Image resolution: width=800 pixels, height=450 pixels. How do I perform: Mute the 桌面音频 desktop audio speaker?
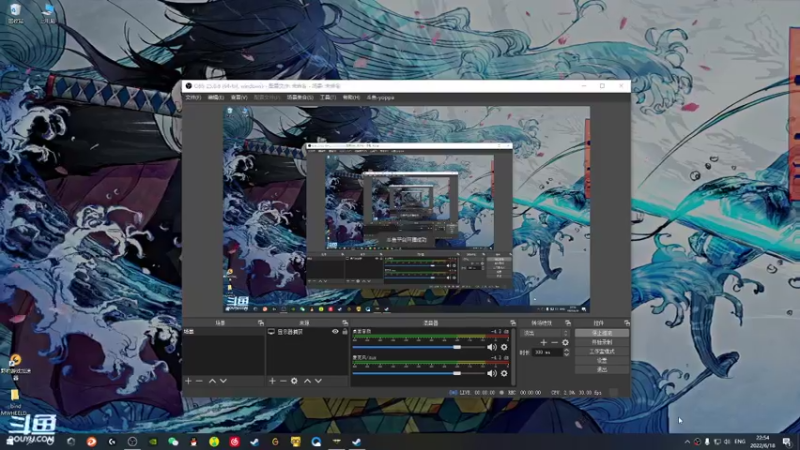click(x=492, y=347)
